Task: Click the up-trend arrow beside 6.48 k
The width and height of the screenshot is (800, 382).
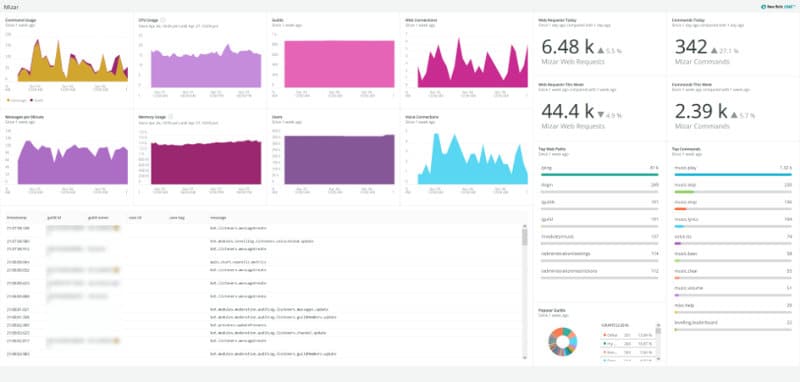Action: coord(601,50)
